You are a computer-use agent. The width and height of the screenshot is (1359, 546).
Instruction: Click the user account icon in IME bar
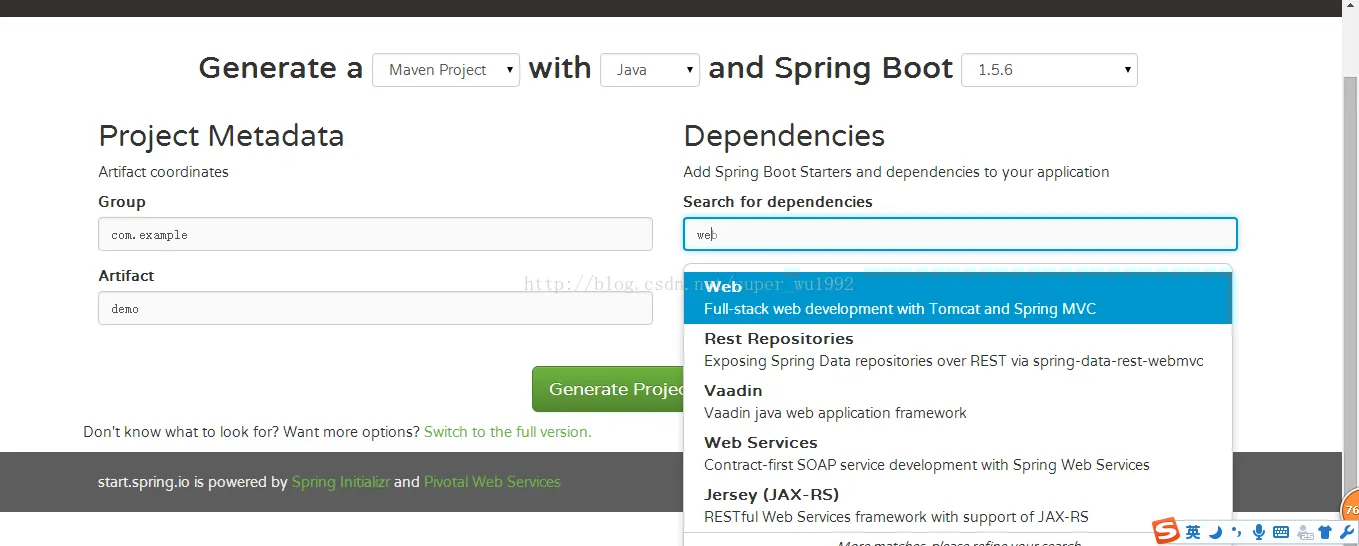[x=1304, y=532]
